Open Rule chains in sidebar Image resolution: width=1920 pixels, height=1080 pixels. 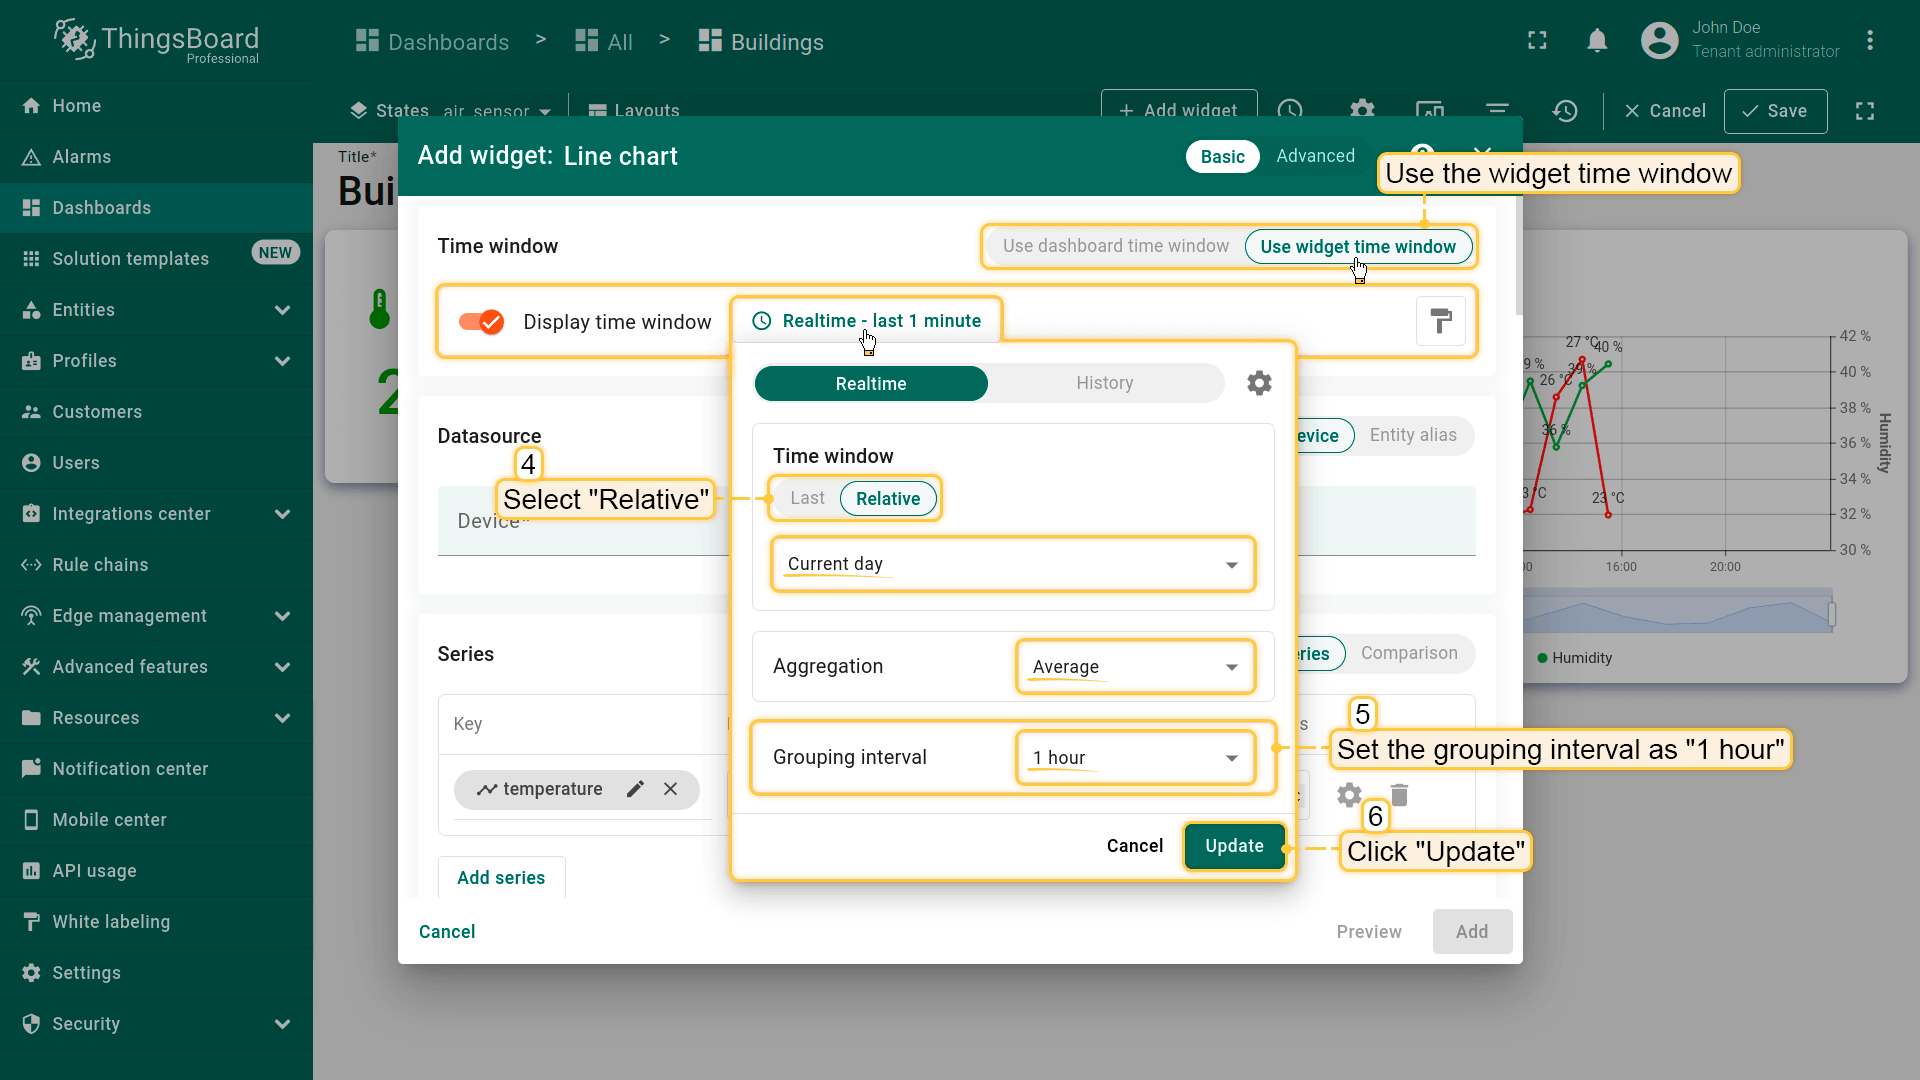tap(100, 565)
